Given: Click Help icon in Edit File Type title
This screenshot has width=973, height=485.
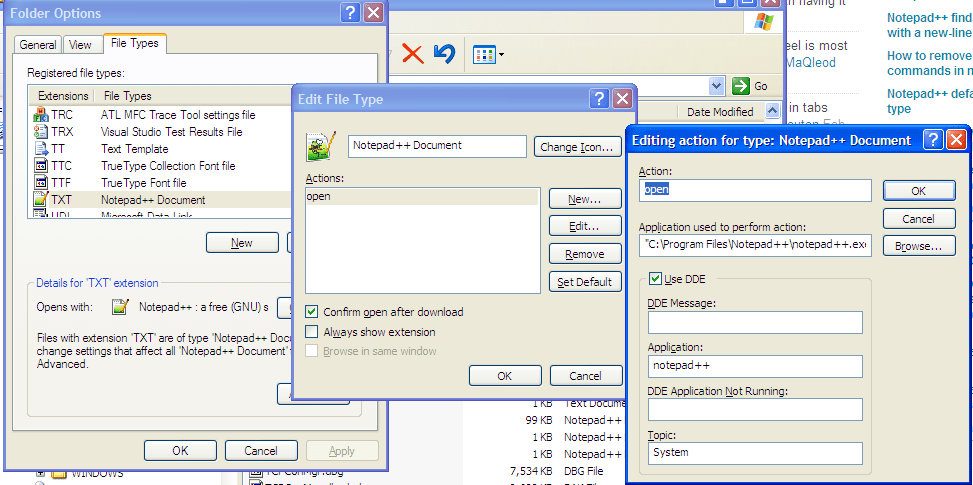Looking at the screenshot, I should click(599, 99).
